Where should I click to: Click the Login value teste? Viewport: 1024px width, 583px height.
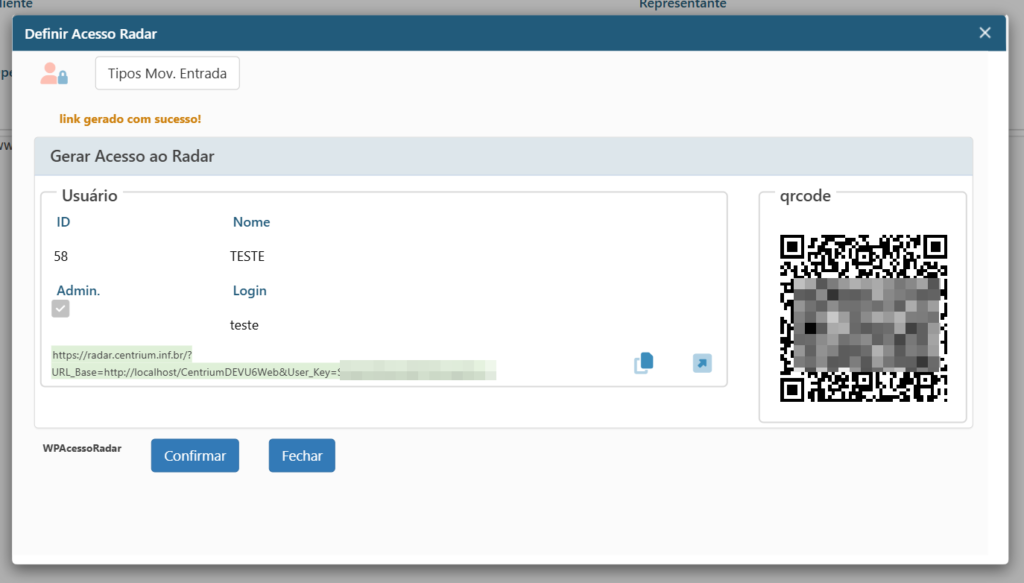click(244, 325)
